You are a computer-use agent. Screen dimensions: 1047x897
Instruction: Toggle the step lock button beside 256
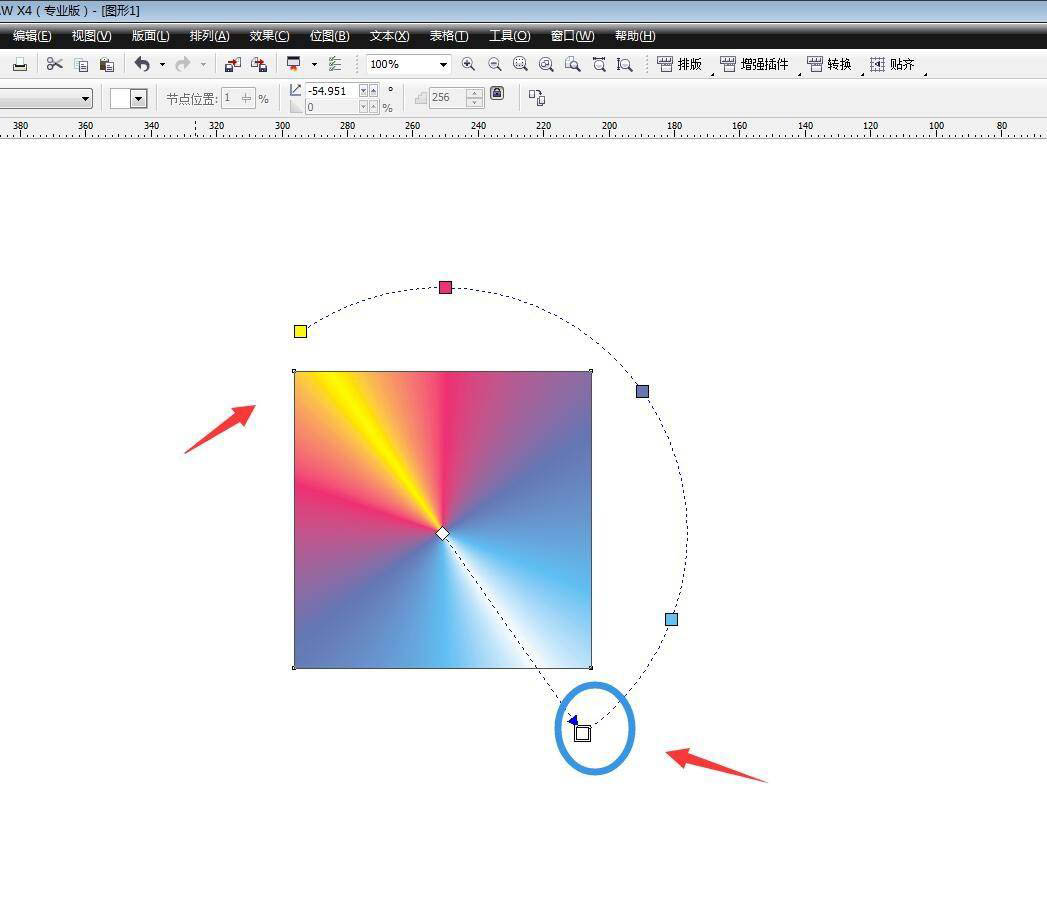(x=497, y=94)
